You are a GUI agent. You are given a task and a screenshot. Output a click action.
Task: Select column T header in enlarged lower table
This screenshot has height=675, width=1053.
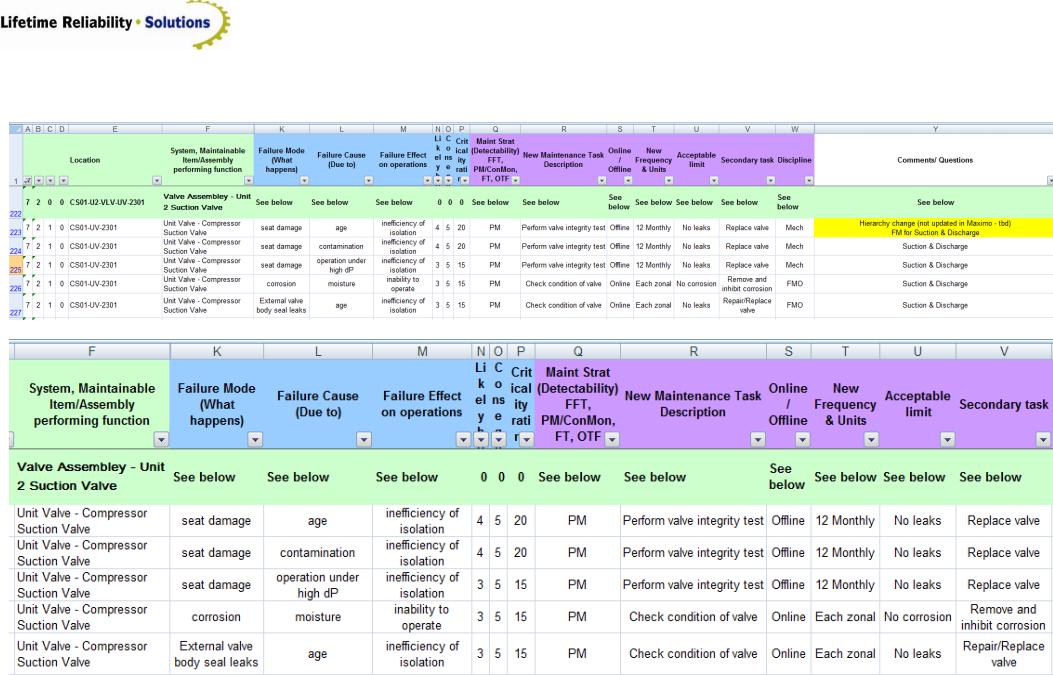(845, 351)
